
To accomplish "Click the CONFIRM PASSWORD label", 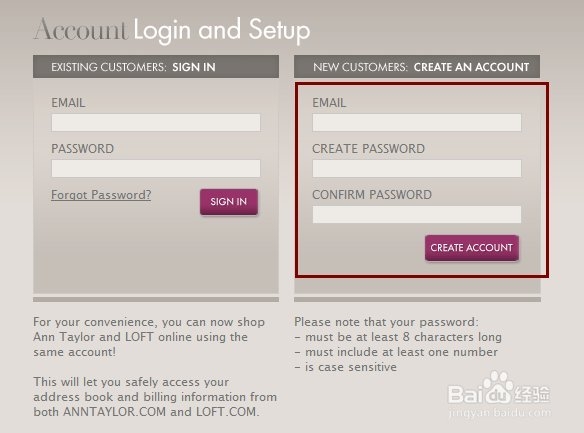I will (x=372, y=195).
